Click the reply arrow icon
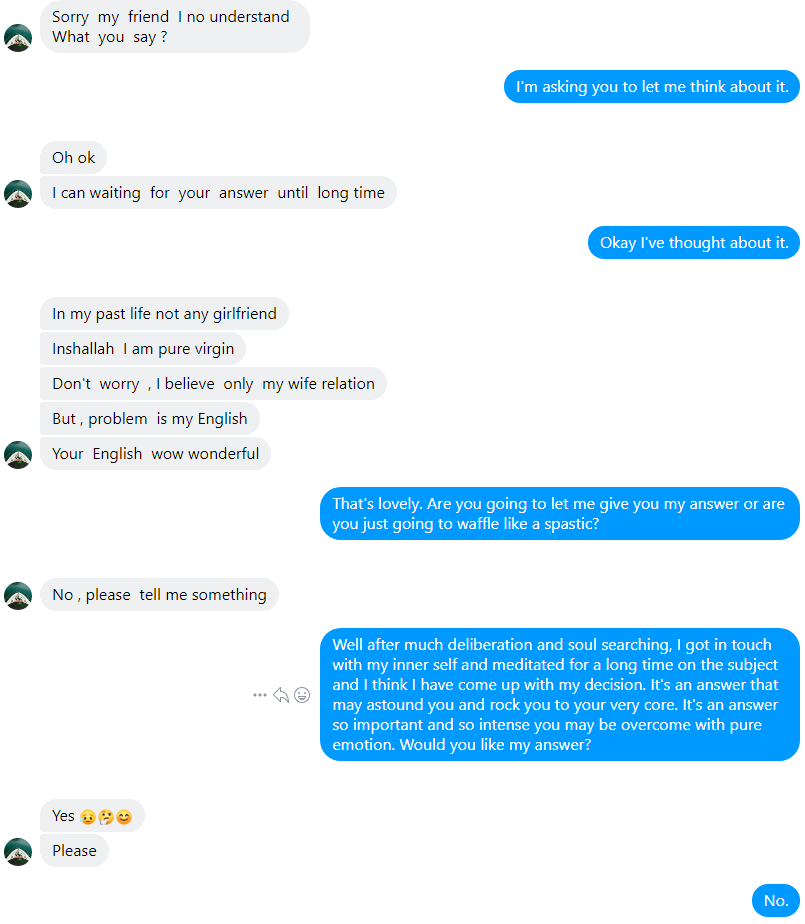Screen dimensions: 805x924 pos(281,695)
